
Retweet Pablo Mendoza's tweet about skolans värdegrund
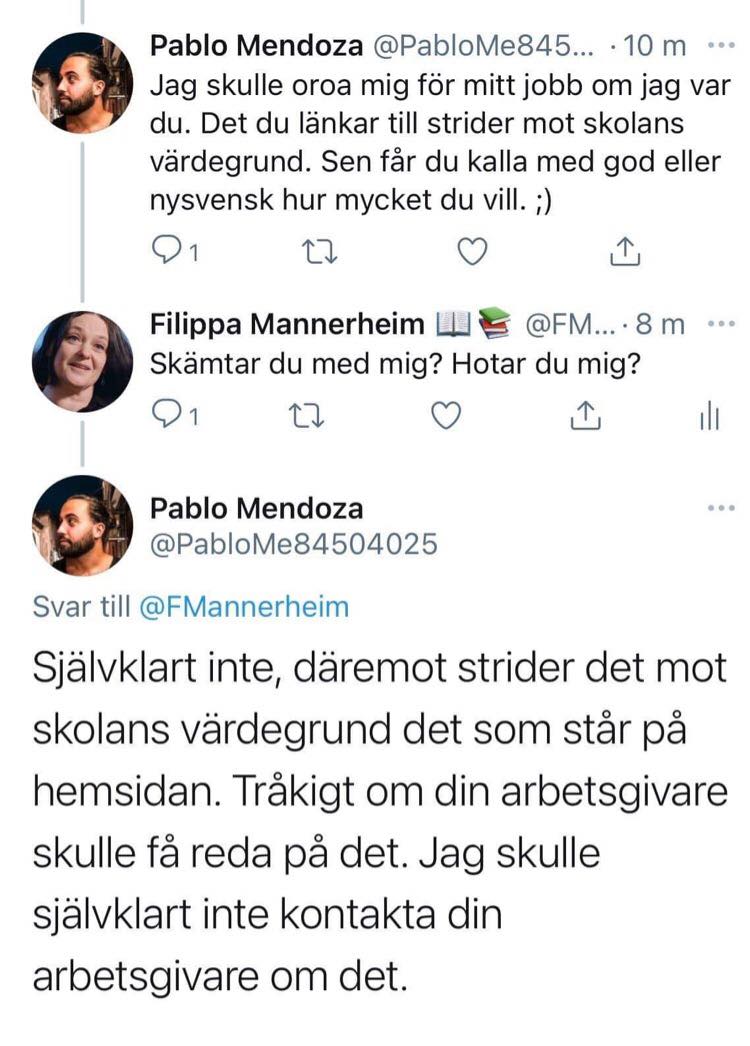(319, 254)
